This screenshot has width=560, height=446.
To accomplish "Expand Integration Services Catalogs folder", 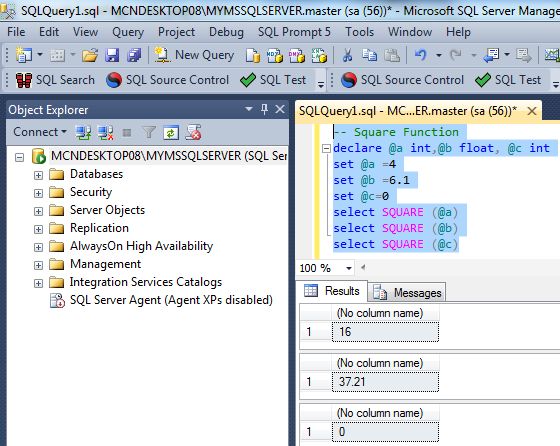I will (x=38, y=283).
